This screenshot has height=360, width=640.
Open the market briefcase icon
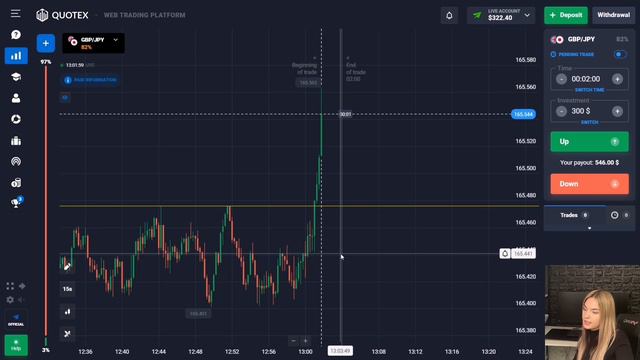[16, 141]
